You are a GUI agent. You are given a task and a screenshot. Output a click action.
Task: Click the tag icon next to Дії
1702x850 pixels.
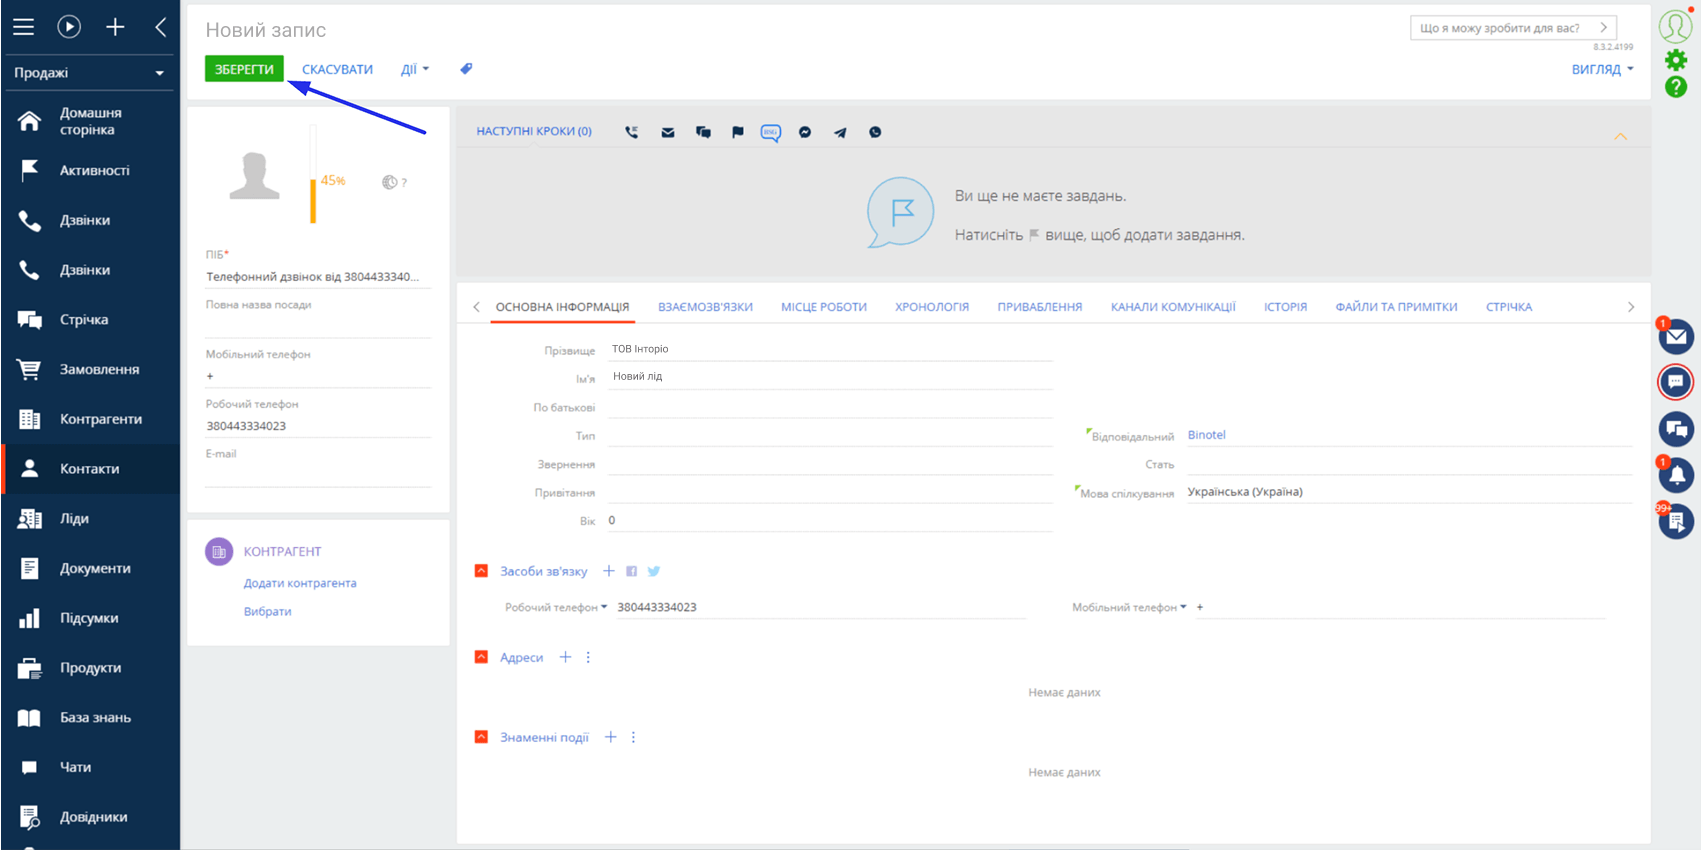[x=466, y=69]
